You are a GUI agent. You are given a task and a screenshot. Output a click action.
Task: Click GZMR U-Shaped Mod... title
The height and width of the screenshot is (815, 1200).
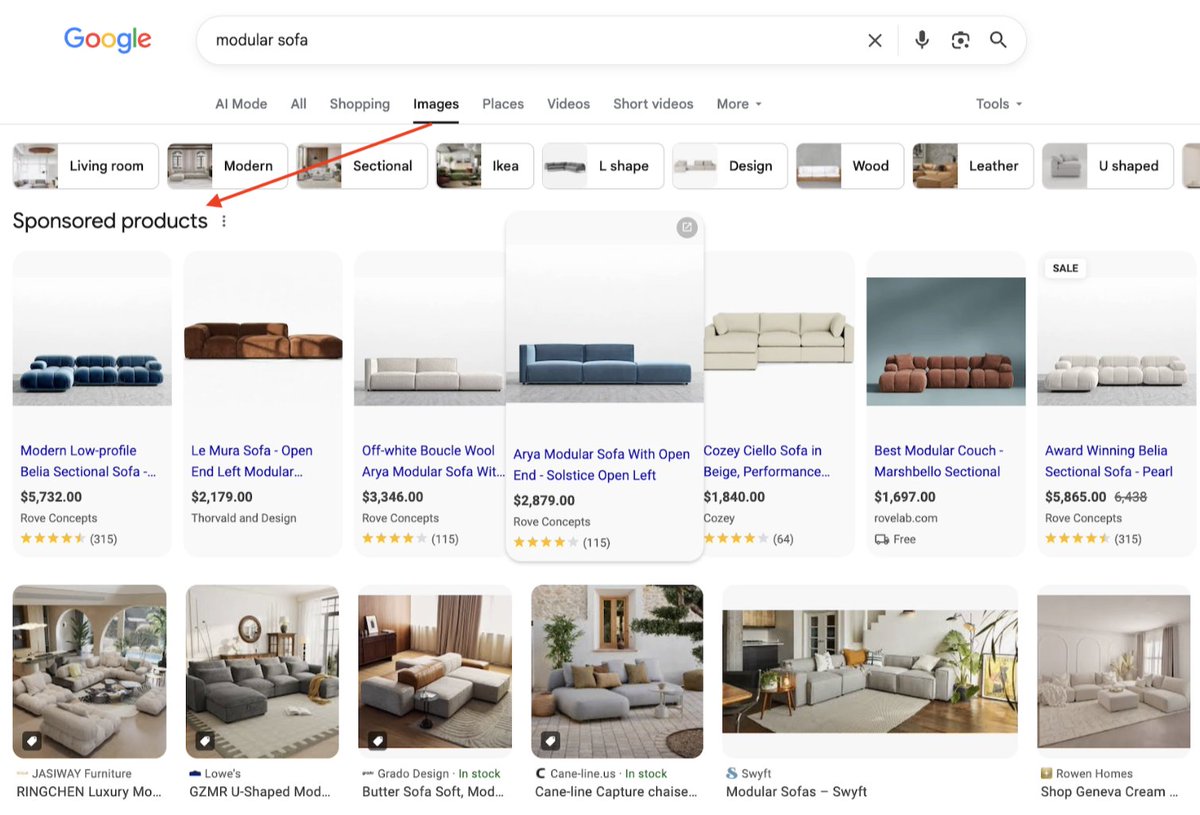pyautogui.click(x=260, y=792)
